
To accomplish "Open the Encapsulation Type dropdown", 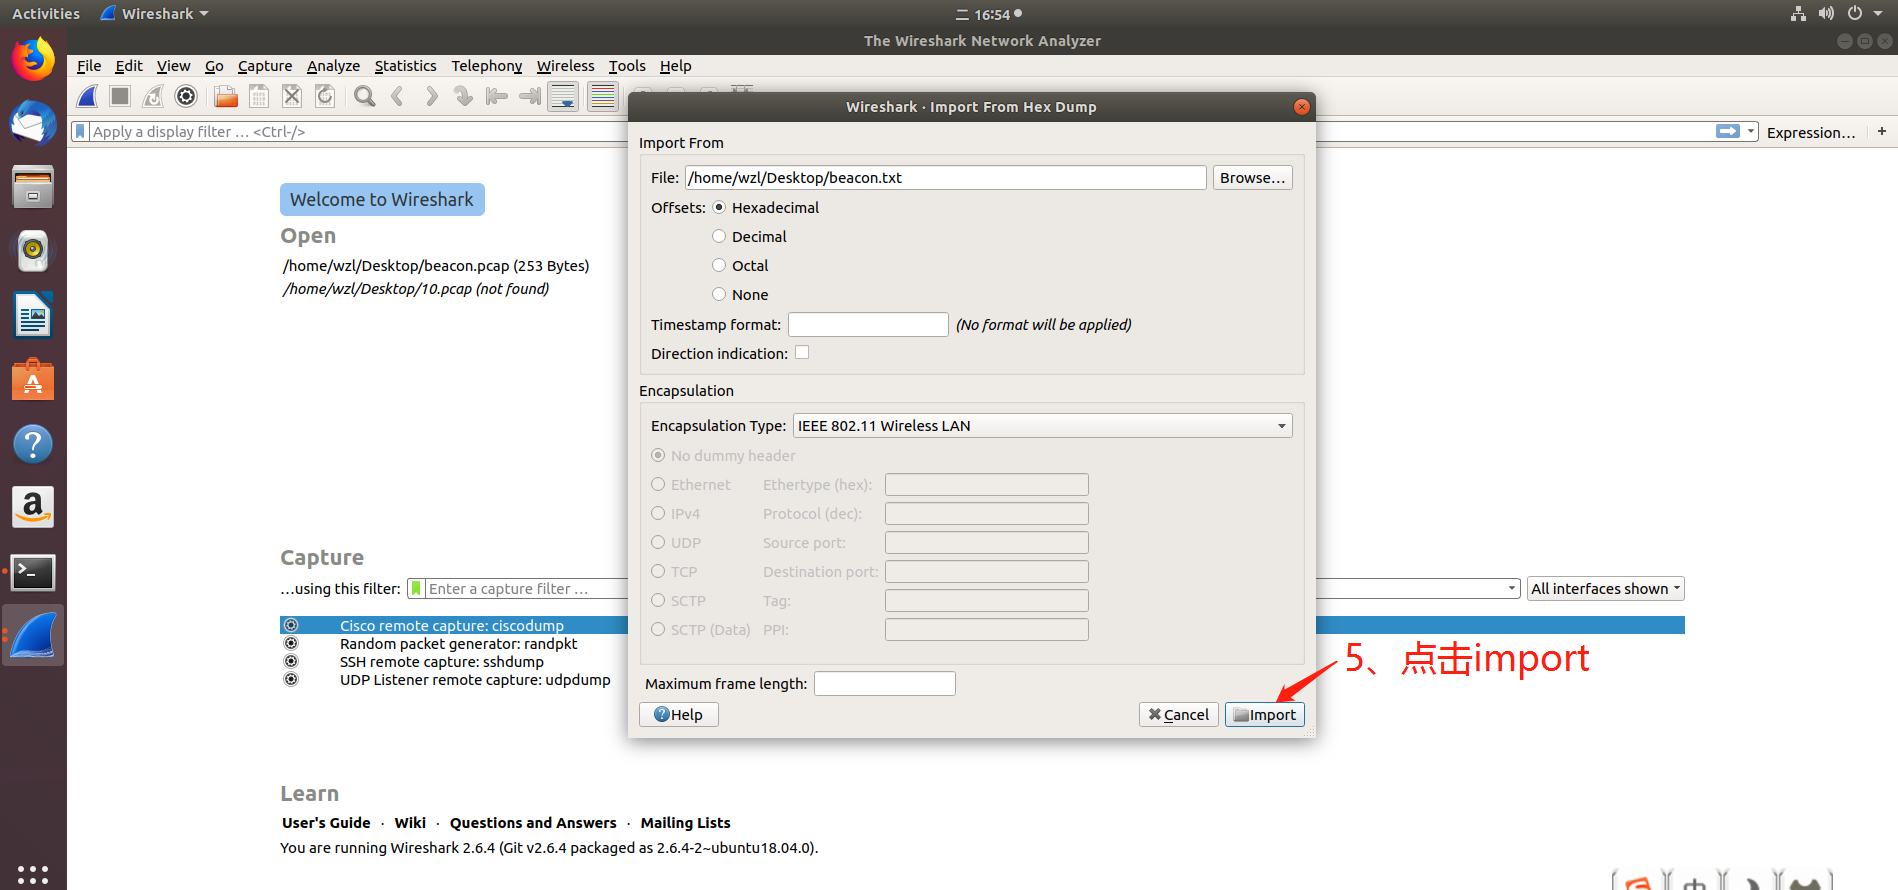I will 1042,426.
